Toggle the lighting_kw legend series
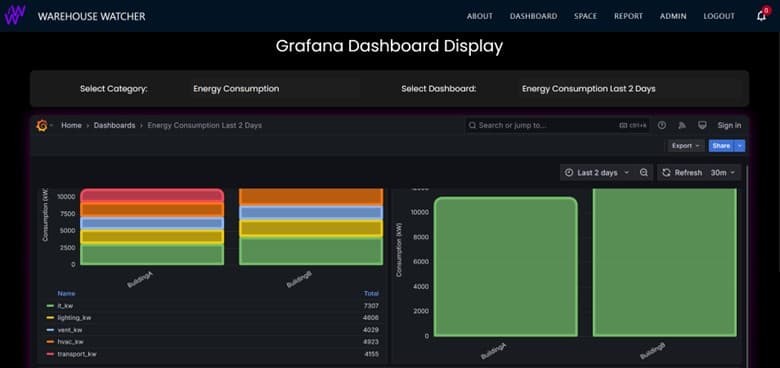Screen dimensions: 780x368 point(74,318)
